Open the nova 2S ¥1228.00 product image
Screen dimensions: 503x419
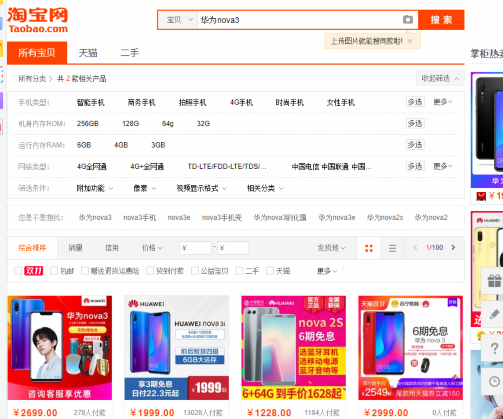click(x=294, y=348)
